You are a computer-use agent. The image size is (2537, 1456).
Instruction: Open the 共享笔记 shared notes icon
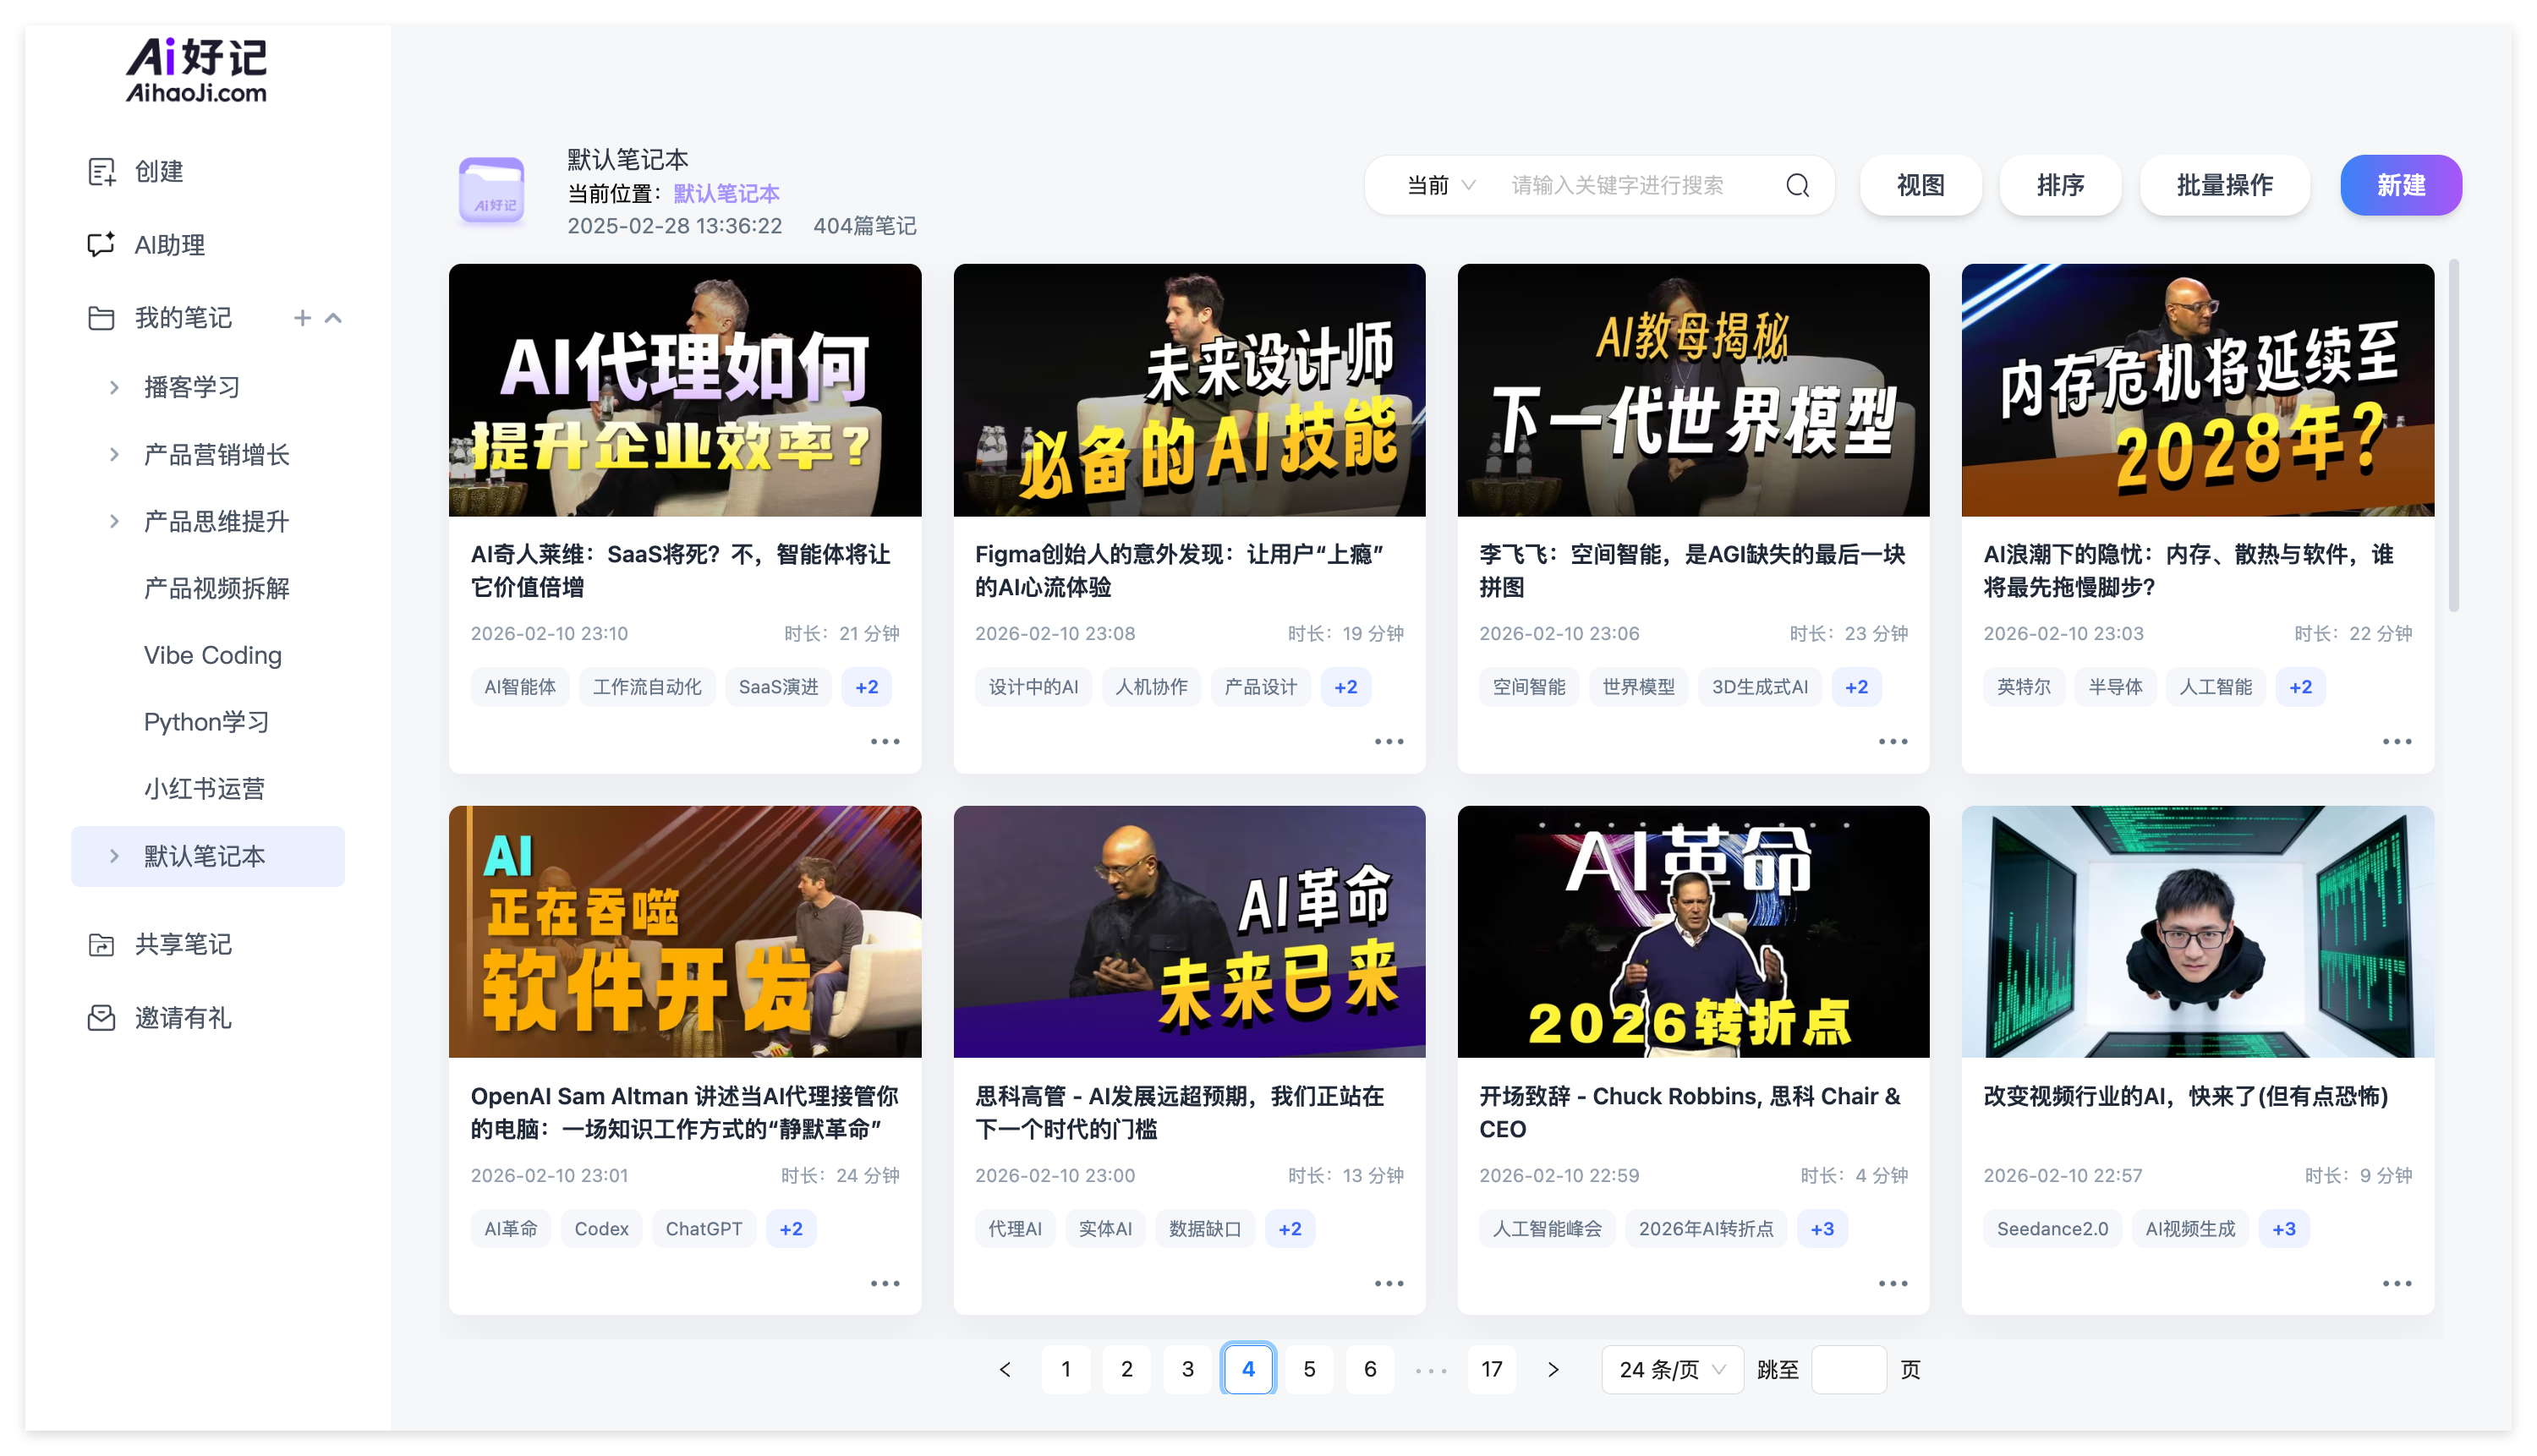point(101,944)
